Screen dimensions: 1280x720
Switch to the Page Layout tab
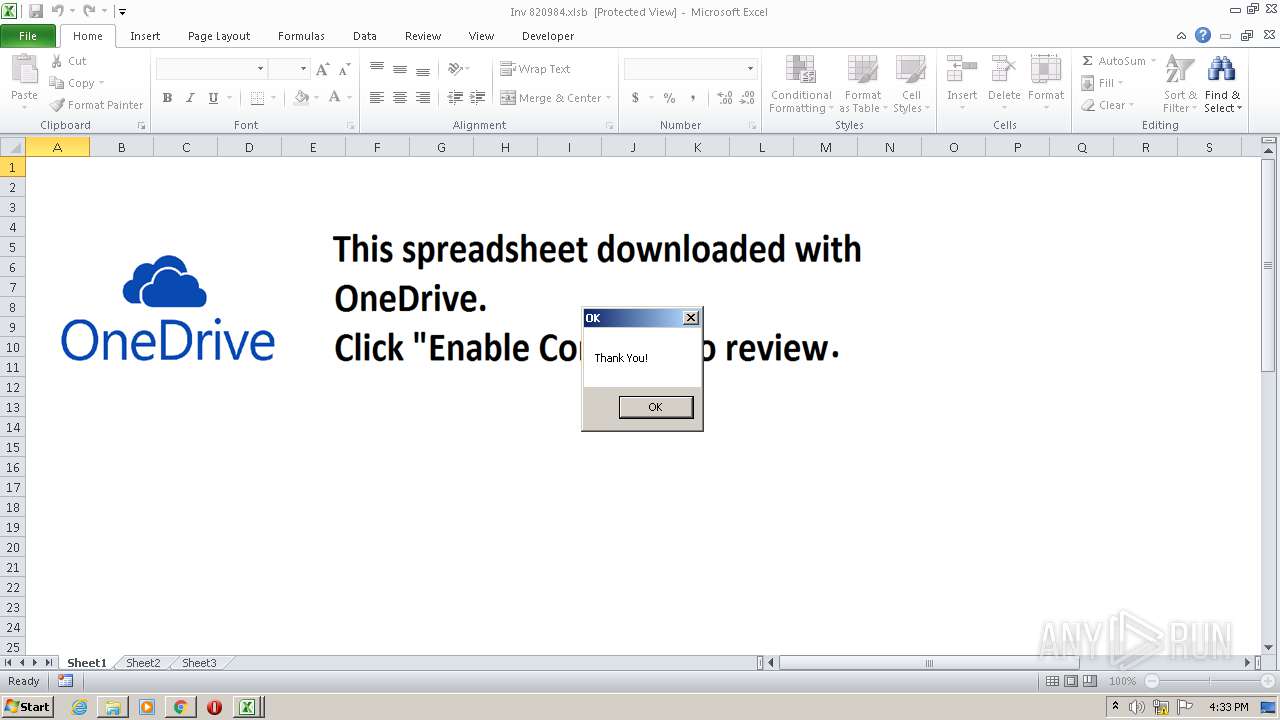[x=219, y=36]
